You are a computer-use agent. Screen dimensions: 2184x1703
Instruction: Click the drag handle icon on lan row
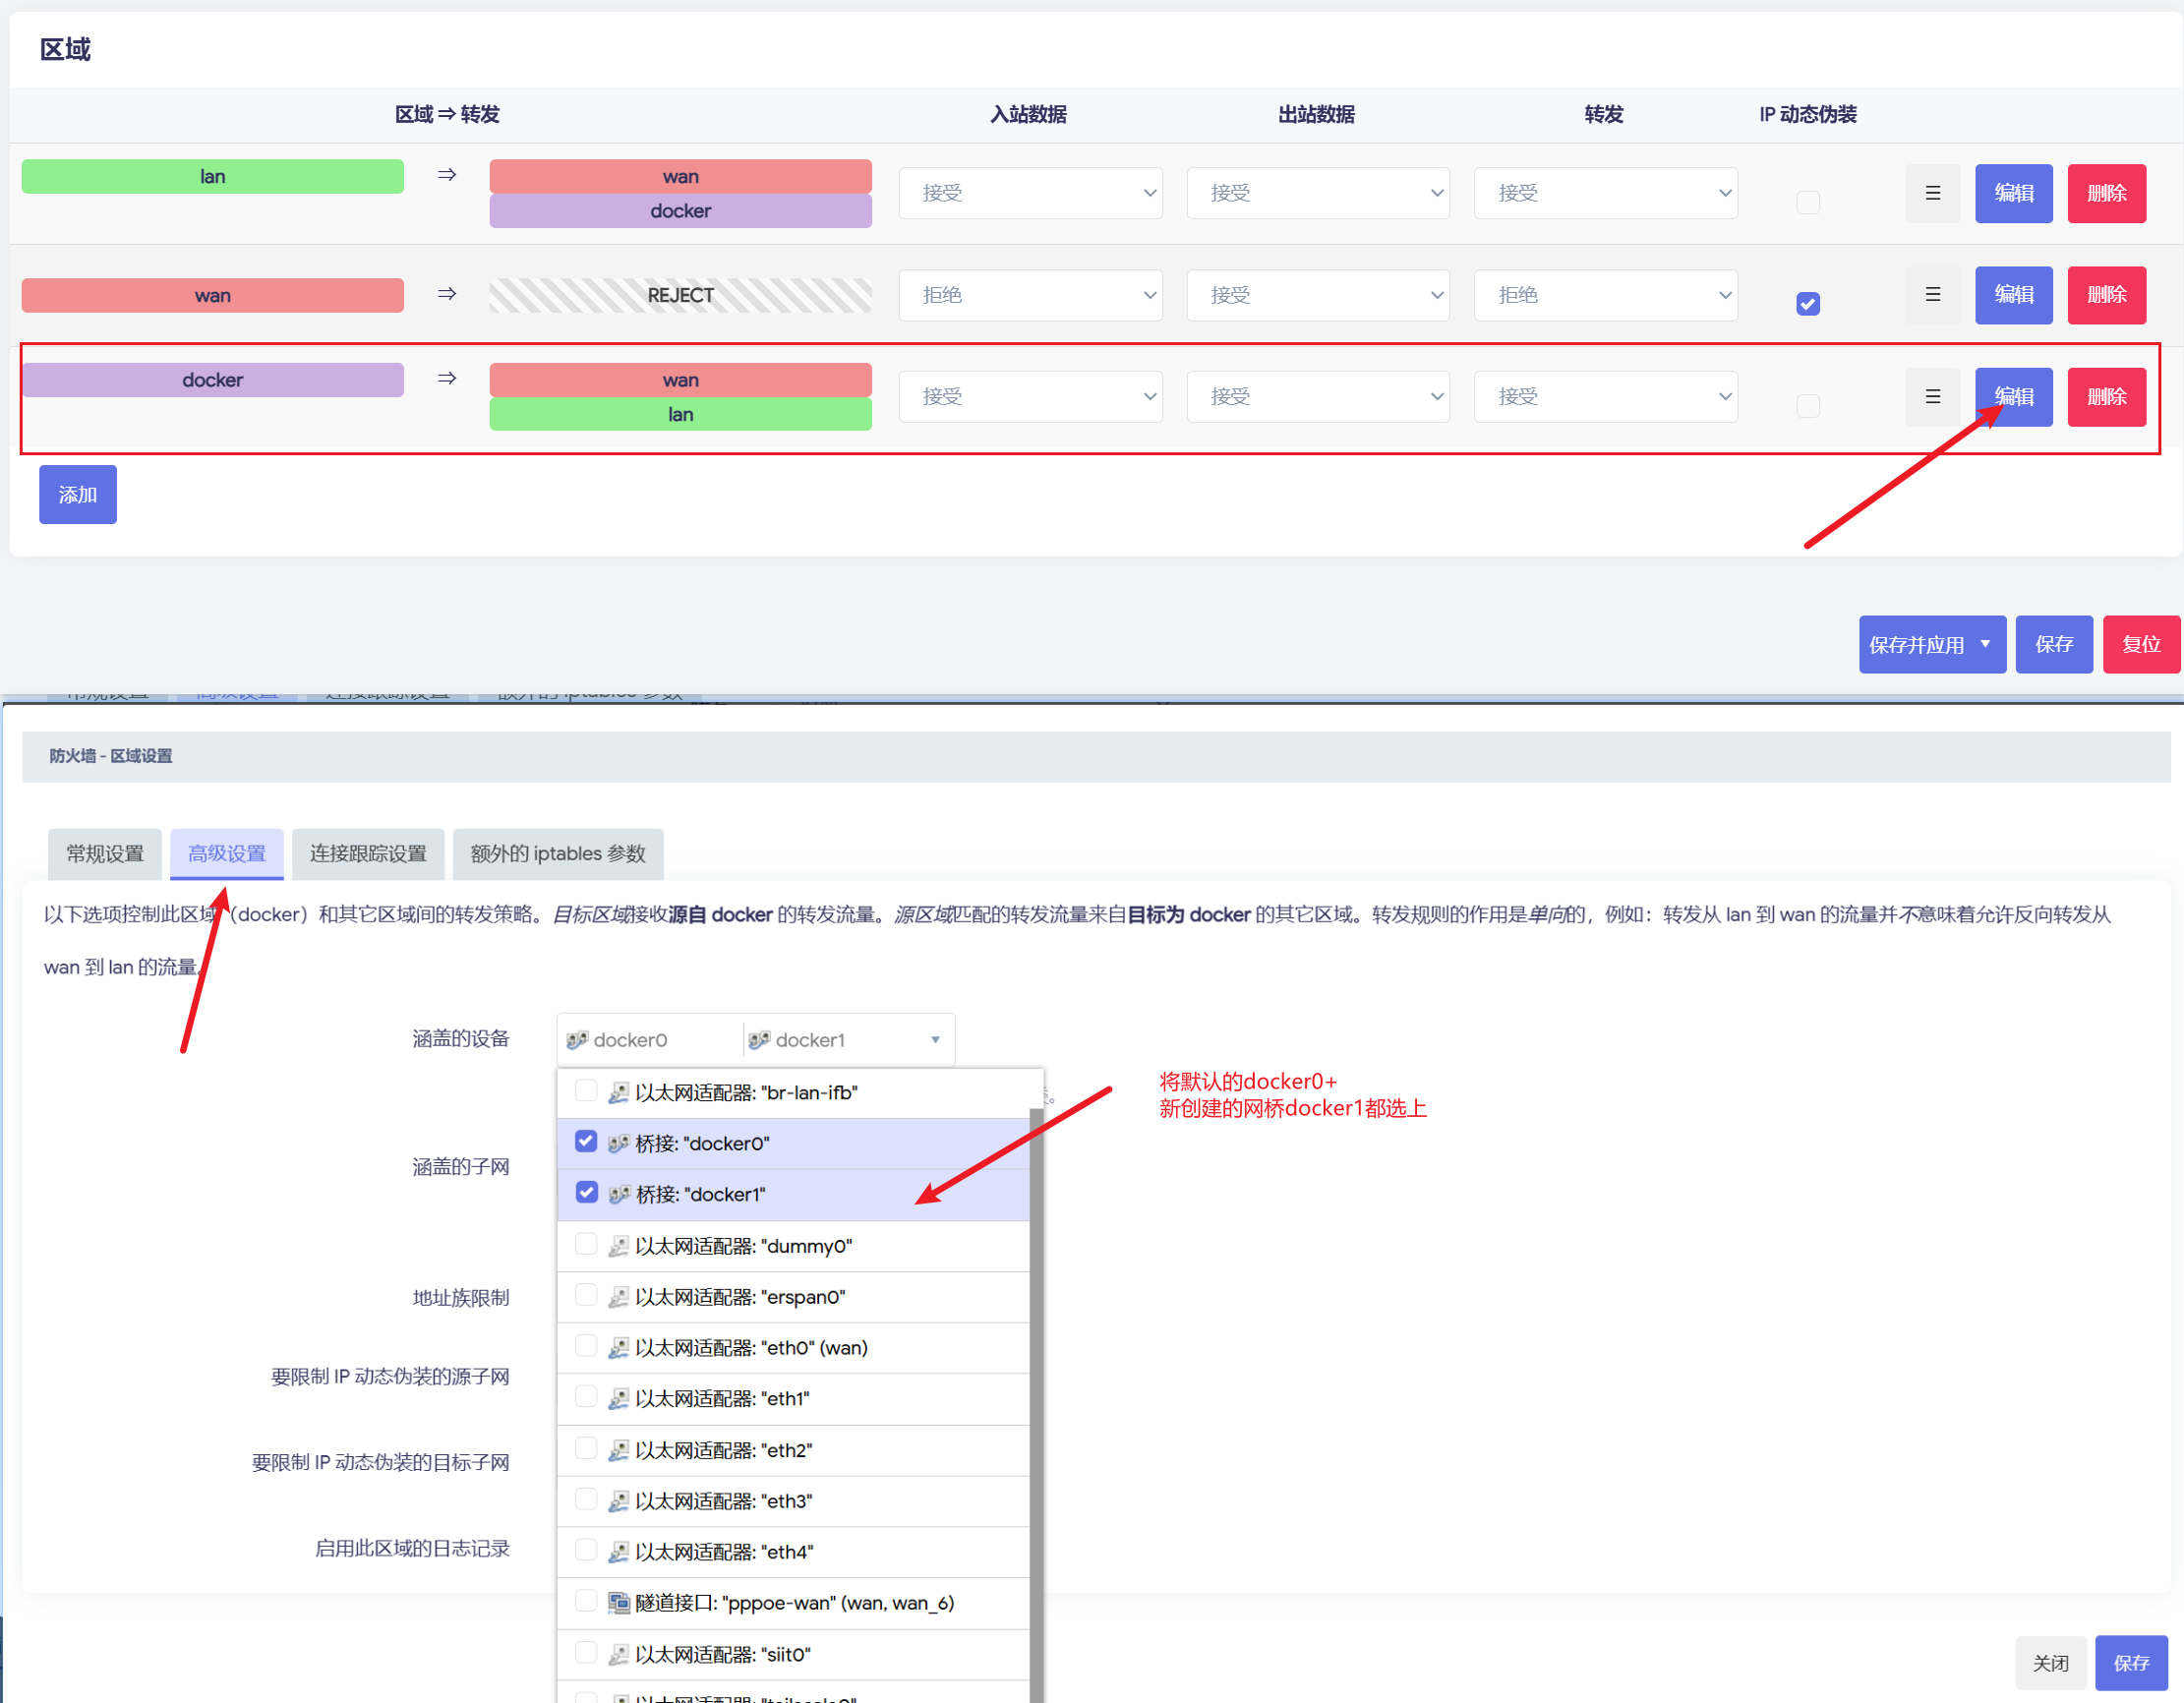1932,193
